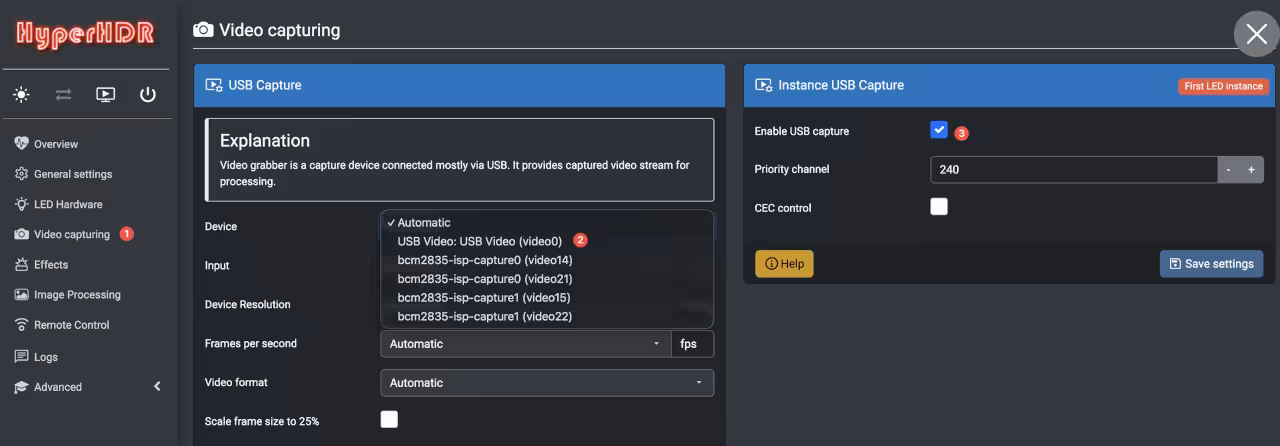This screenshot has height=446, width=1280.
Task: Disable the Enable USB capture checkbox
Action: click(x=939, y=130)
